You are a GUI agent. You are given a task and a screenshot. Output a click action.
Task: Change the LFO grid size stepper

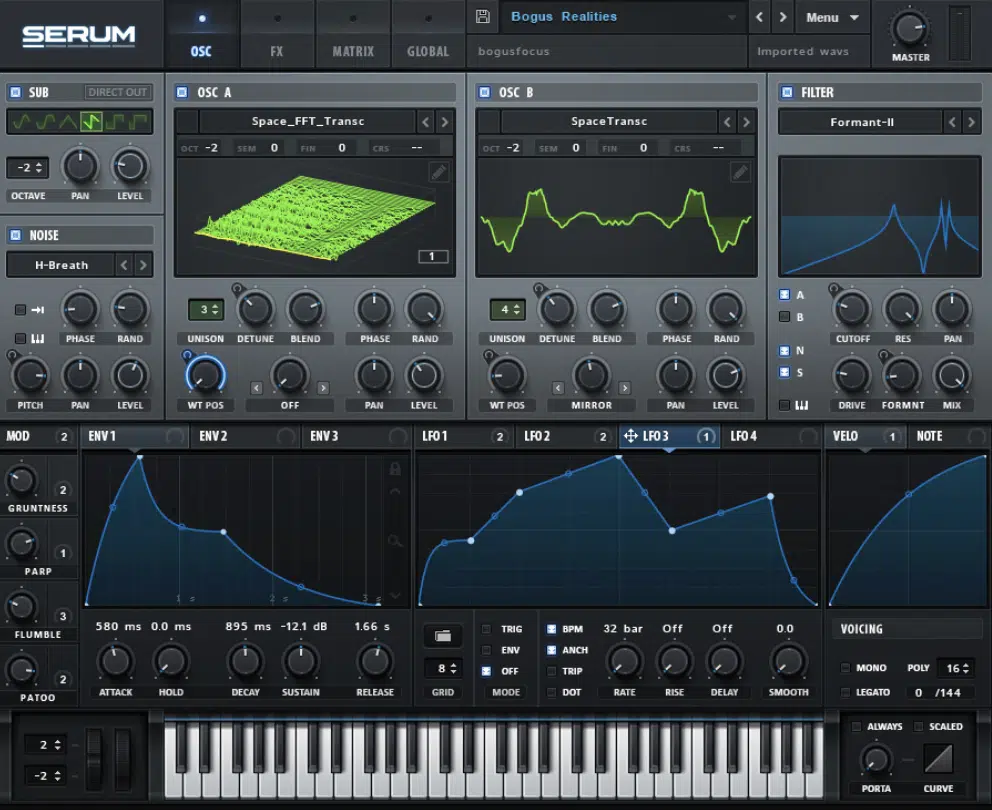[443, 668]
